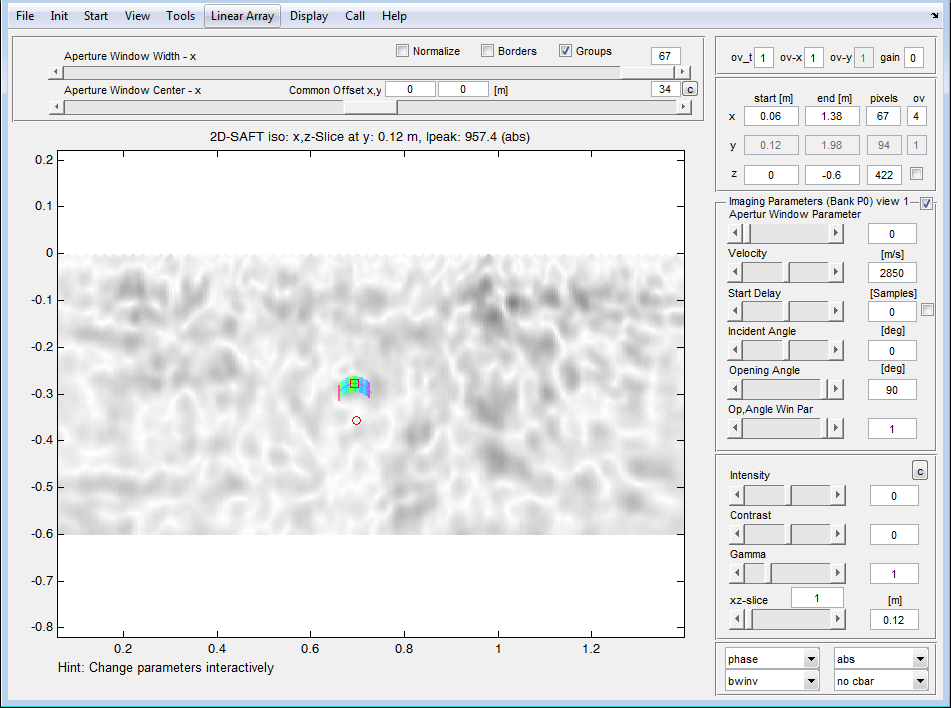Click the z end field showing -0.6
951x708 pixels.
[832, 175]
